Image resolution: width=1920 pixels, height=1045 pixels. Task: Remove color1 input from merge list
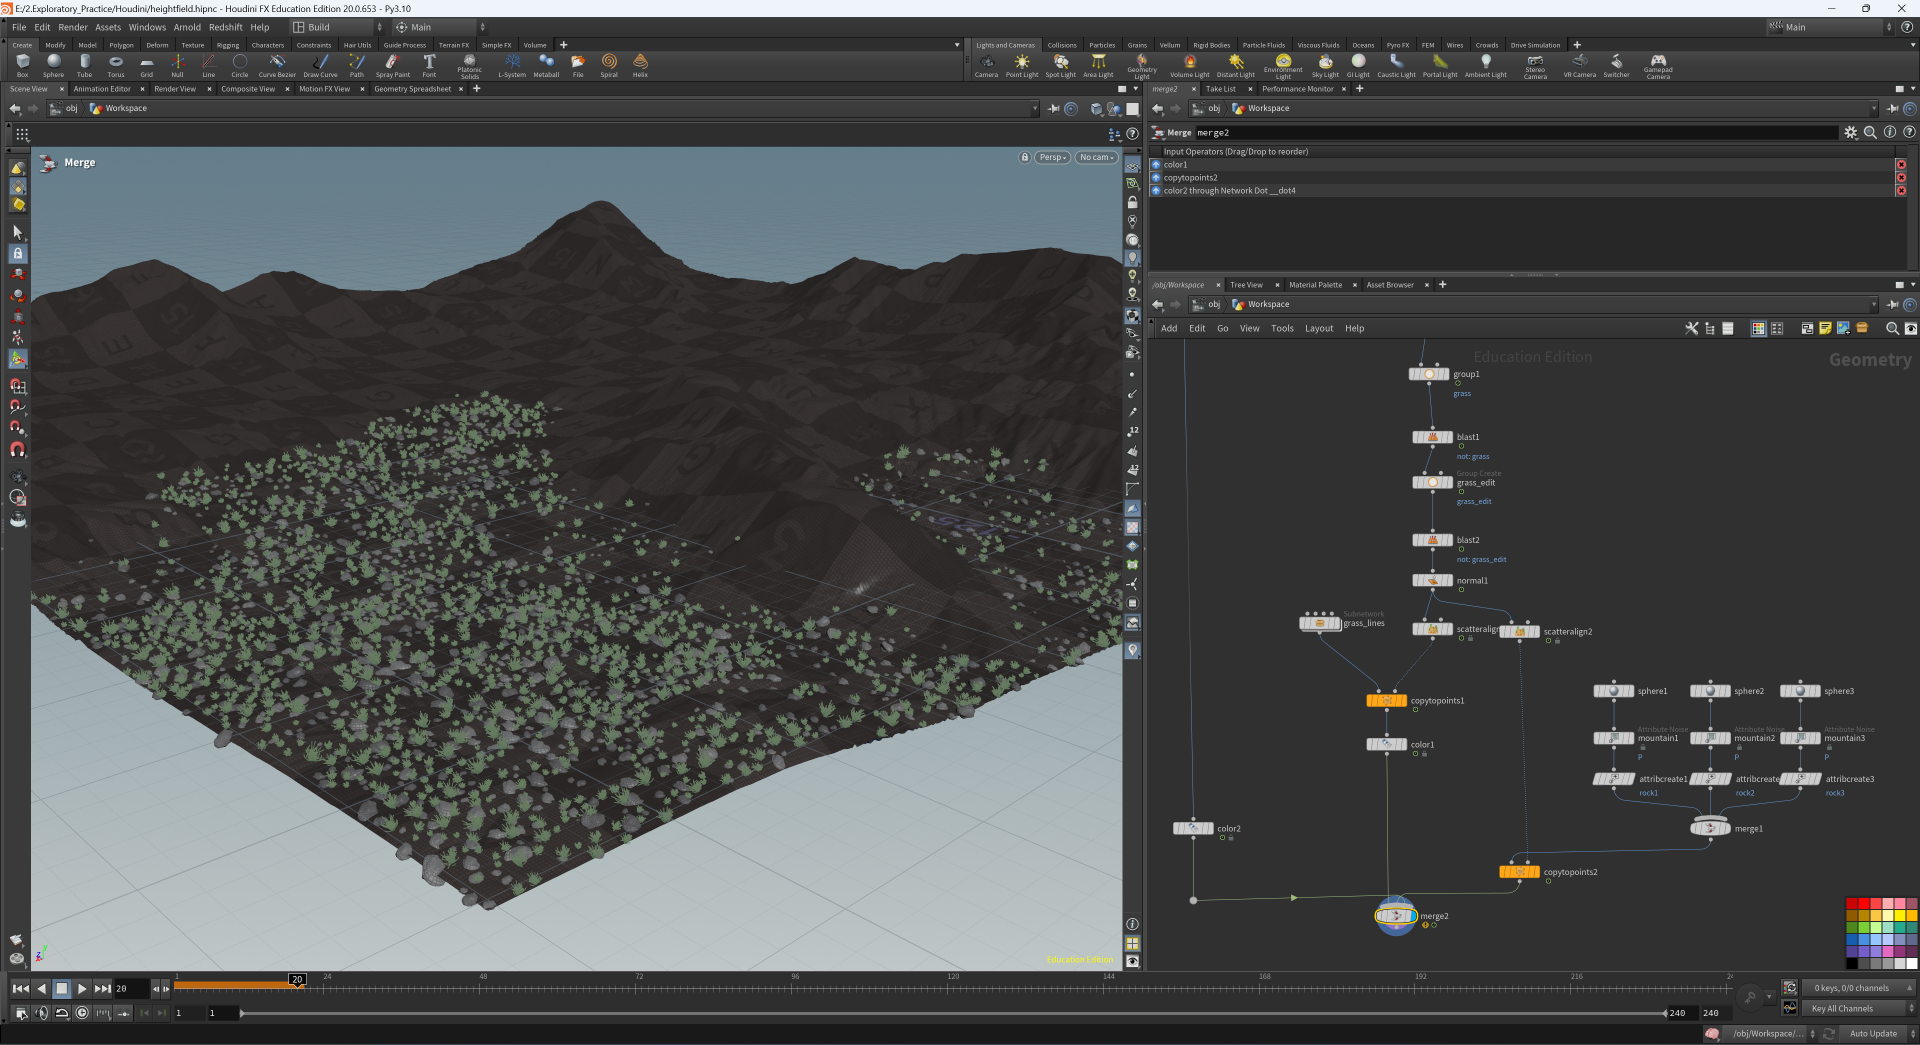coord(1900,165)
